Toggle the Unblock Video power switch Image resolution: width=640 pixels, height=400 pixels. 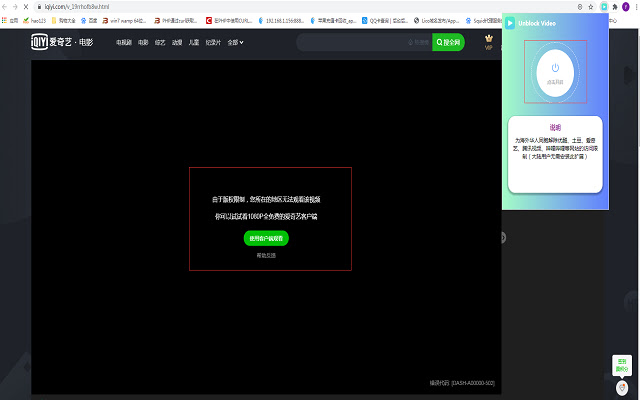[555, 72]
